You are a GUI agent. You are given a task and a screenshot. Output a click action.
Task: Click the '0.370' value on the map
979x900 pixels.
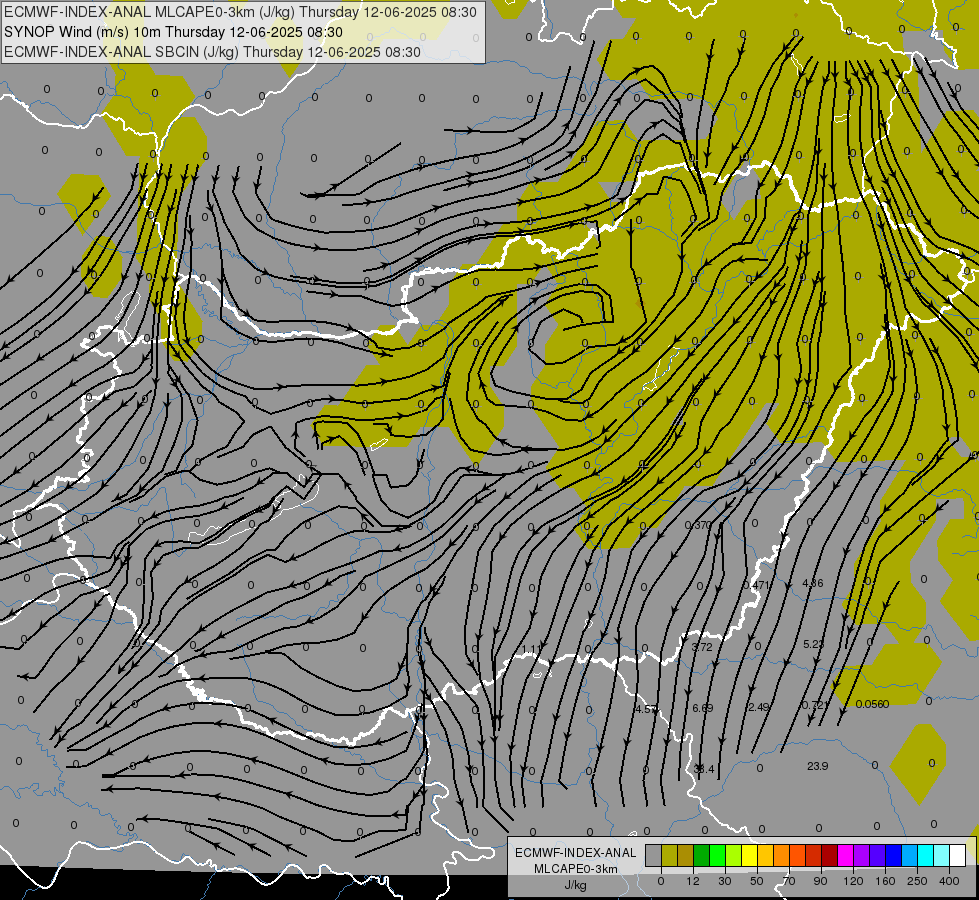point(698,525)
